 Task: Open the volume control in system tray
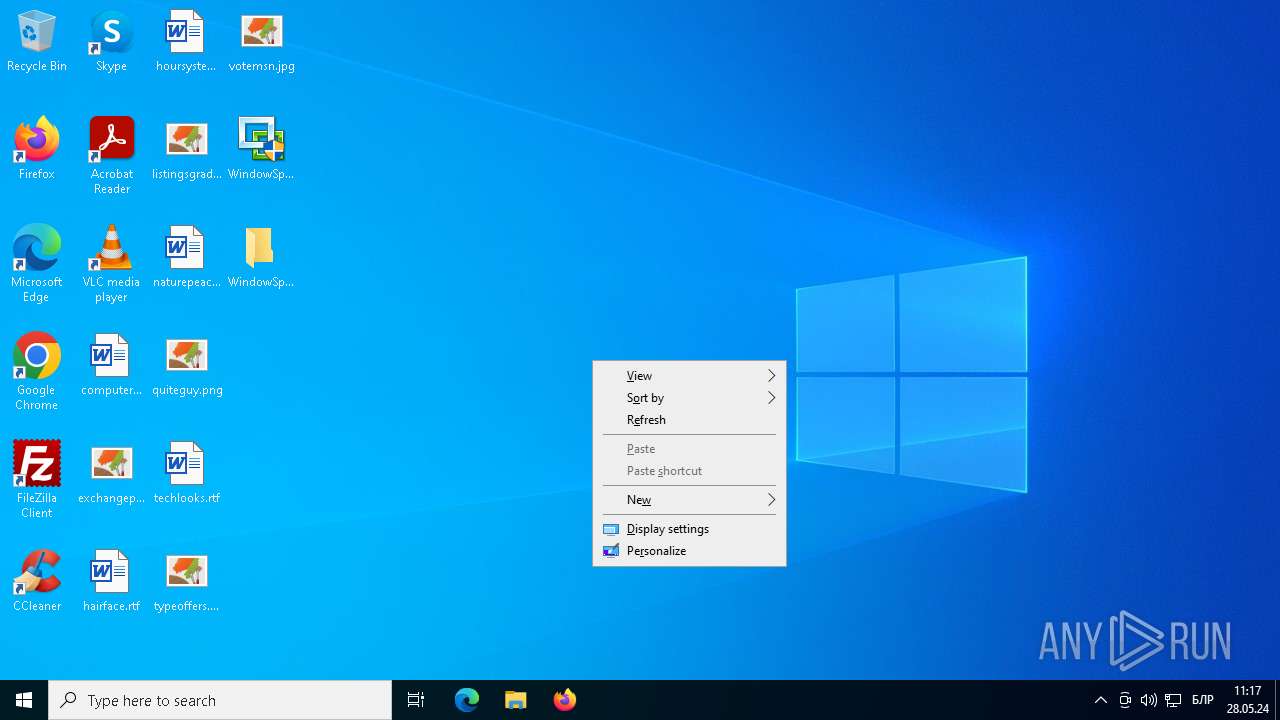point(1149,700)
